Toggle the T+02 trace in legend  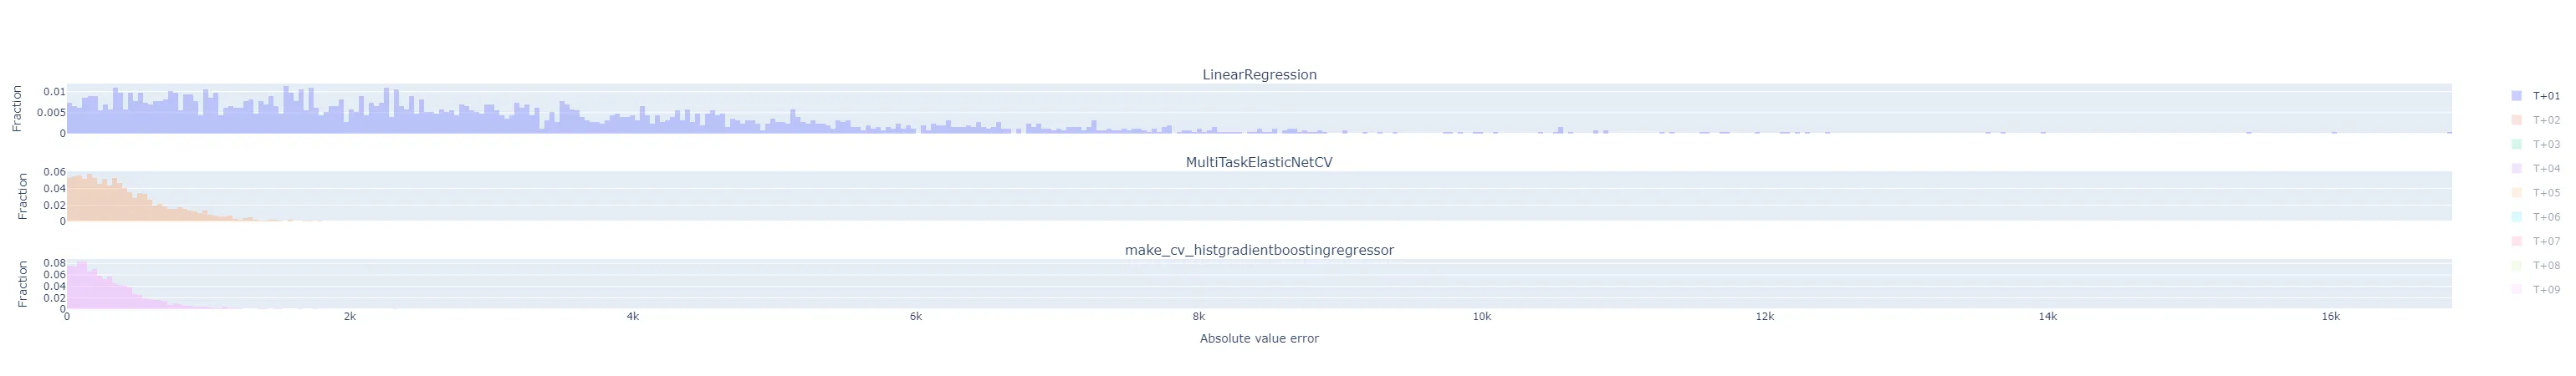pyautogui.click(x=2546, y=120)
